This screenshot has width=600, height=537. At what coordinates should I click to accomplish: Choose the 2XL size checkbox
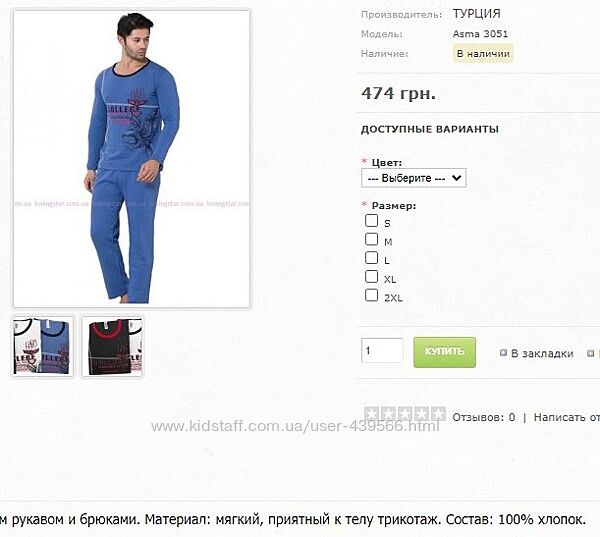point(371,295)
